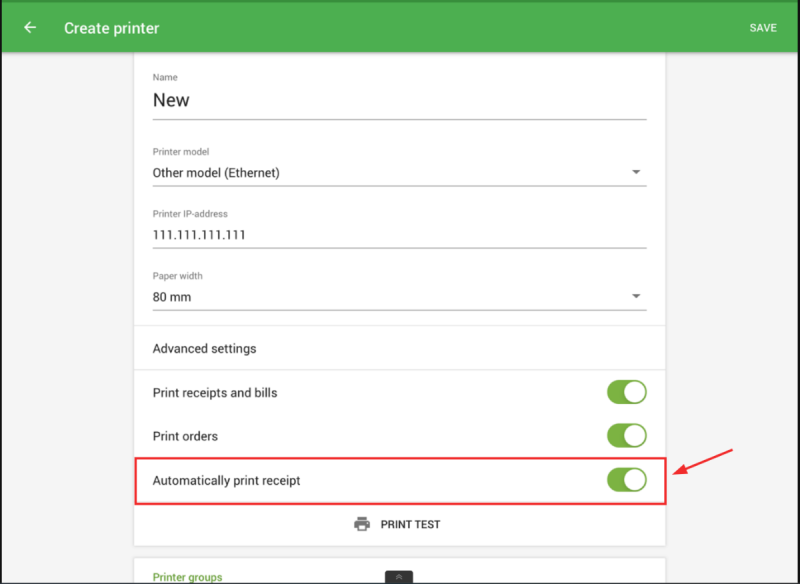Disable the Print orders switch
Screen dimensions: 800x584
click(x=626, y=436)
